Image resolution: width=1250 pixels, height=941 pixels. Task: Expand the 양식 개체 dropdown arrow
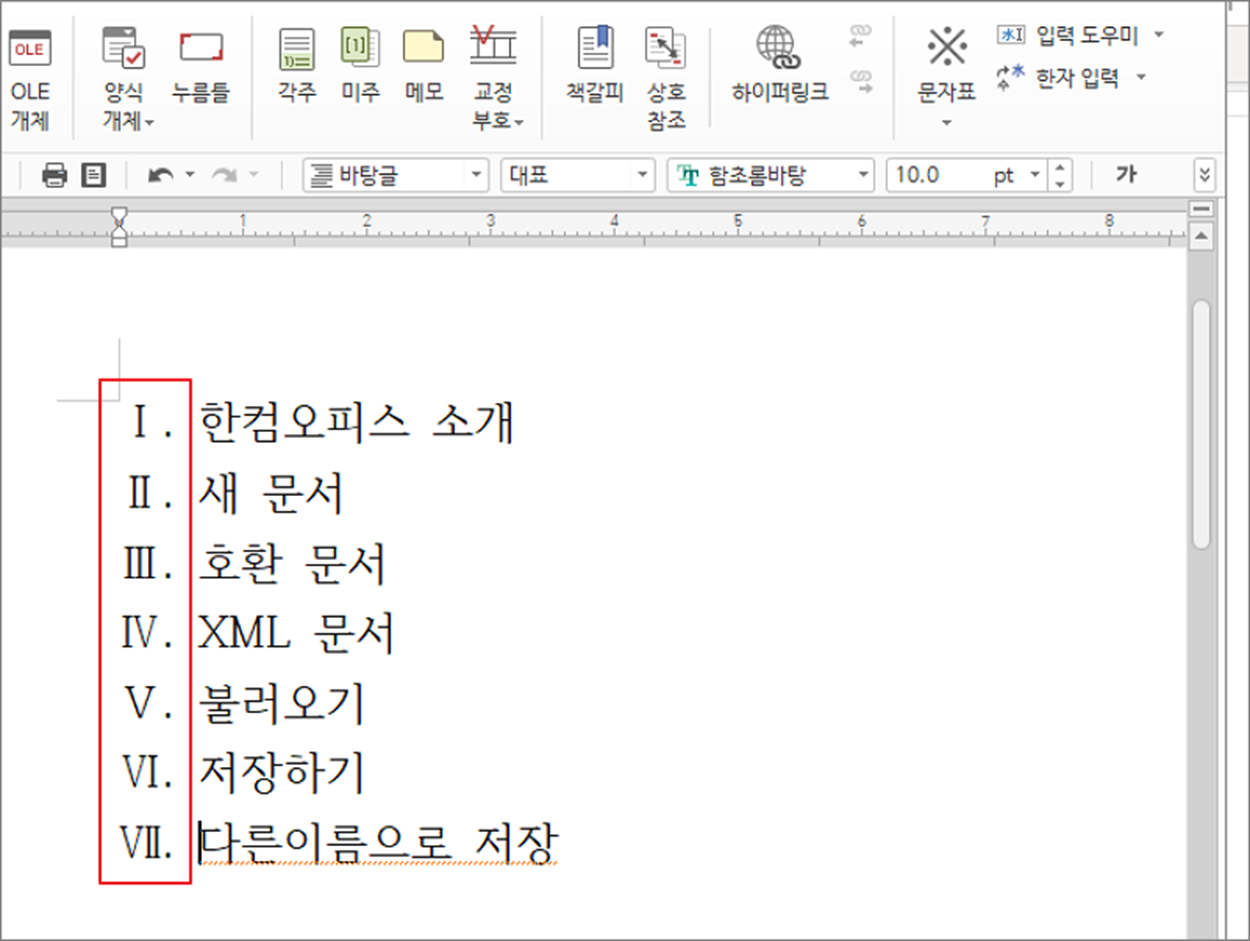(x=148, y=123)
